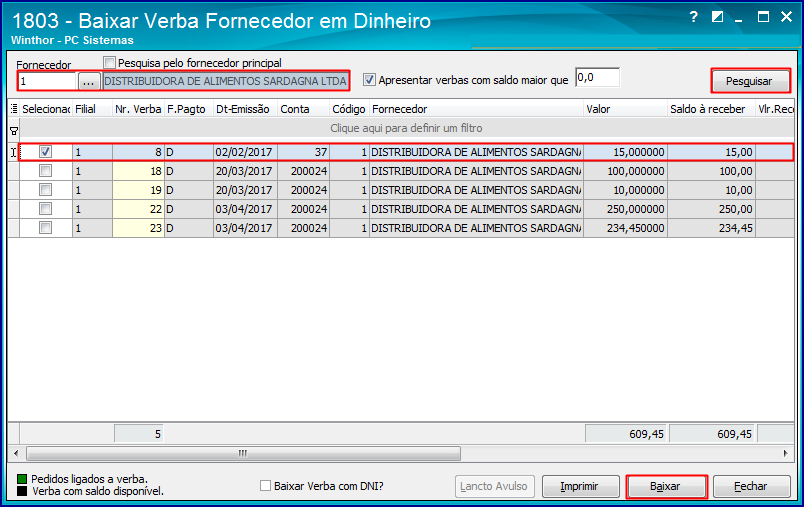Image resolution: width=804 pixels, height=507 pixels.
Task: Toggle Pesquisa pelo fornecedor principal checkbox
Action: point(109,63)
